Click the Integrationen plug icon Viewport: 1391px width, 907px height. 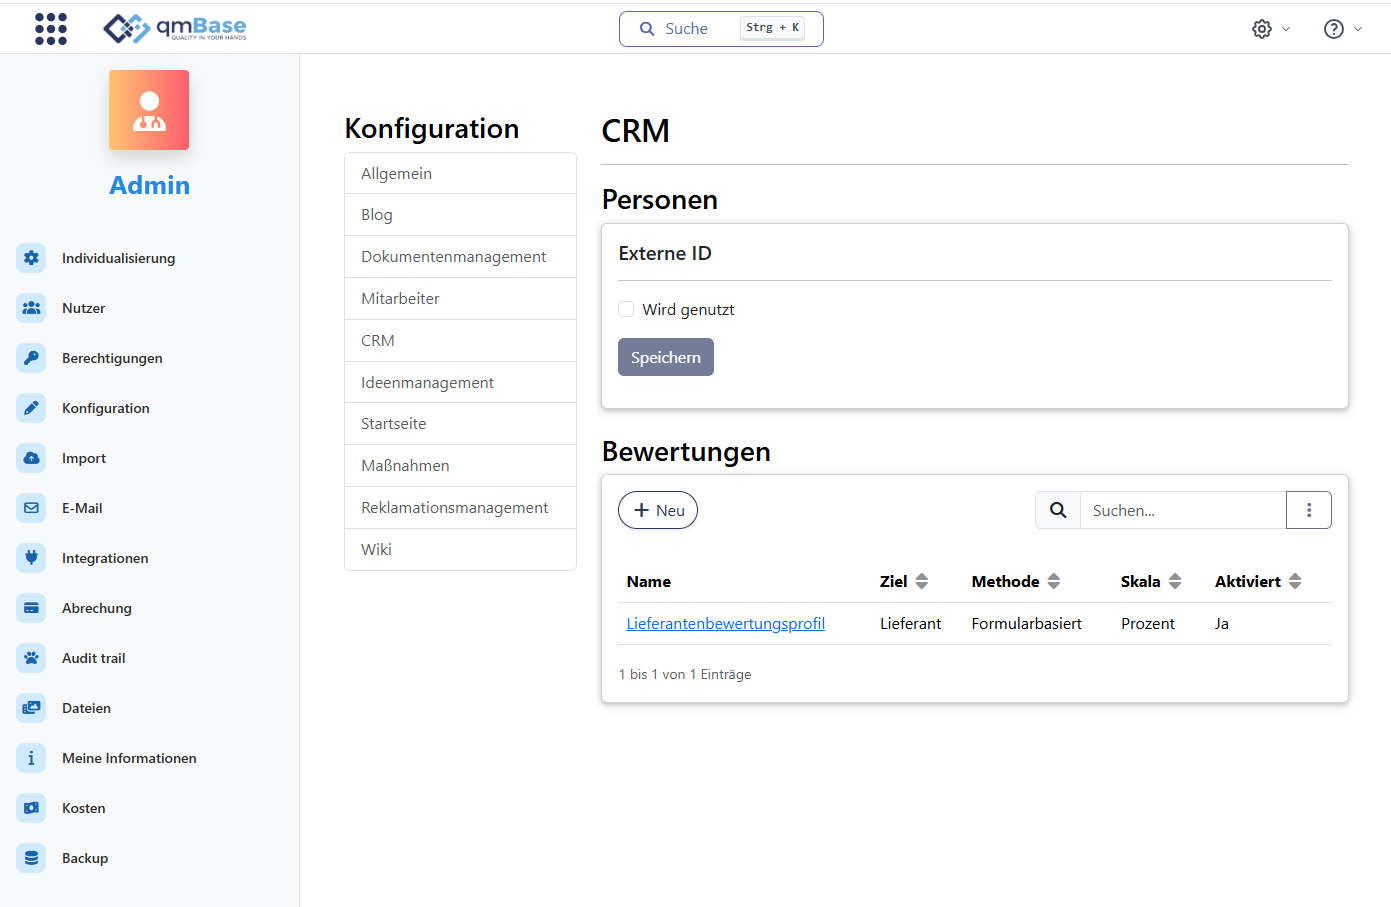pos(31,558)
